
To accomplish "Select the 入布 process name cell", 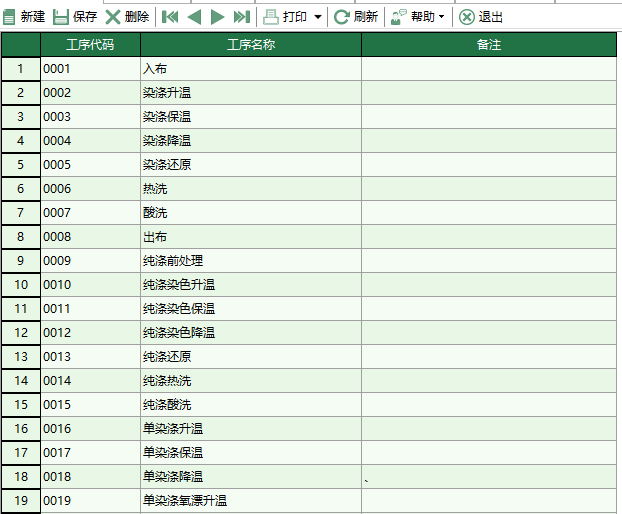I will pos(251,69).
